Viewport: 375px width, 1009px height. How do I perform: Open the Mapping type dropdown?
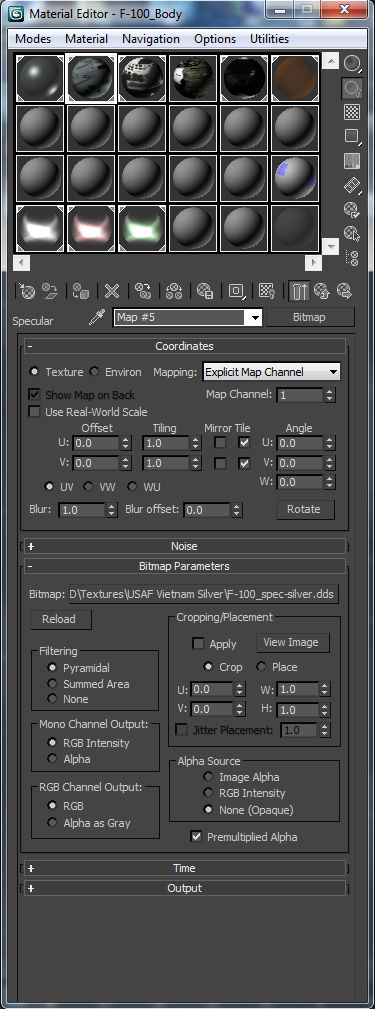(x=271, y=371)
